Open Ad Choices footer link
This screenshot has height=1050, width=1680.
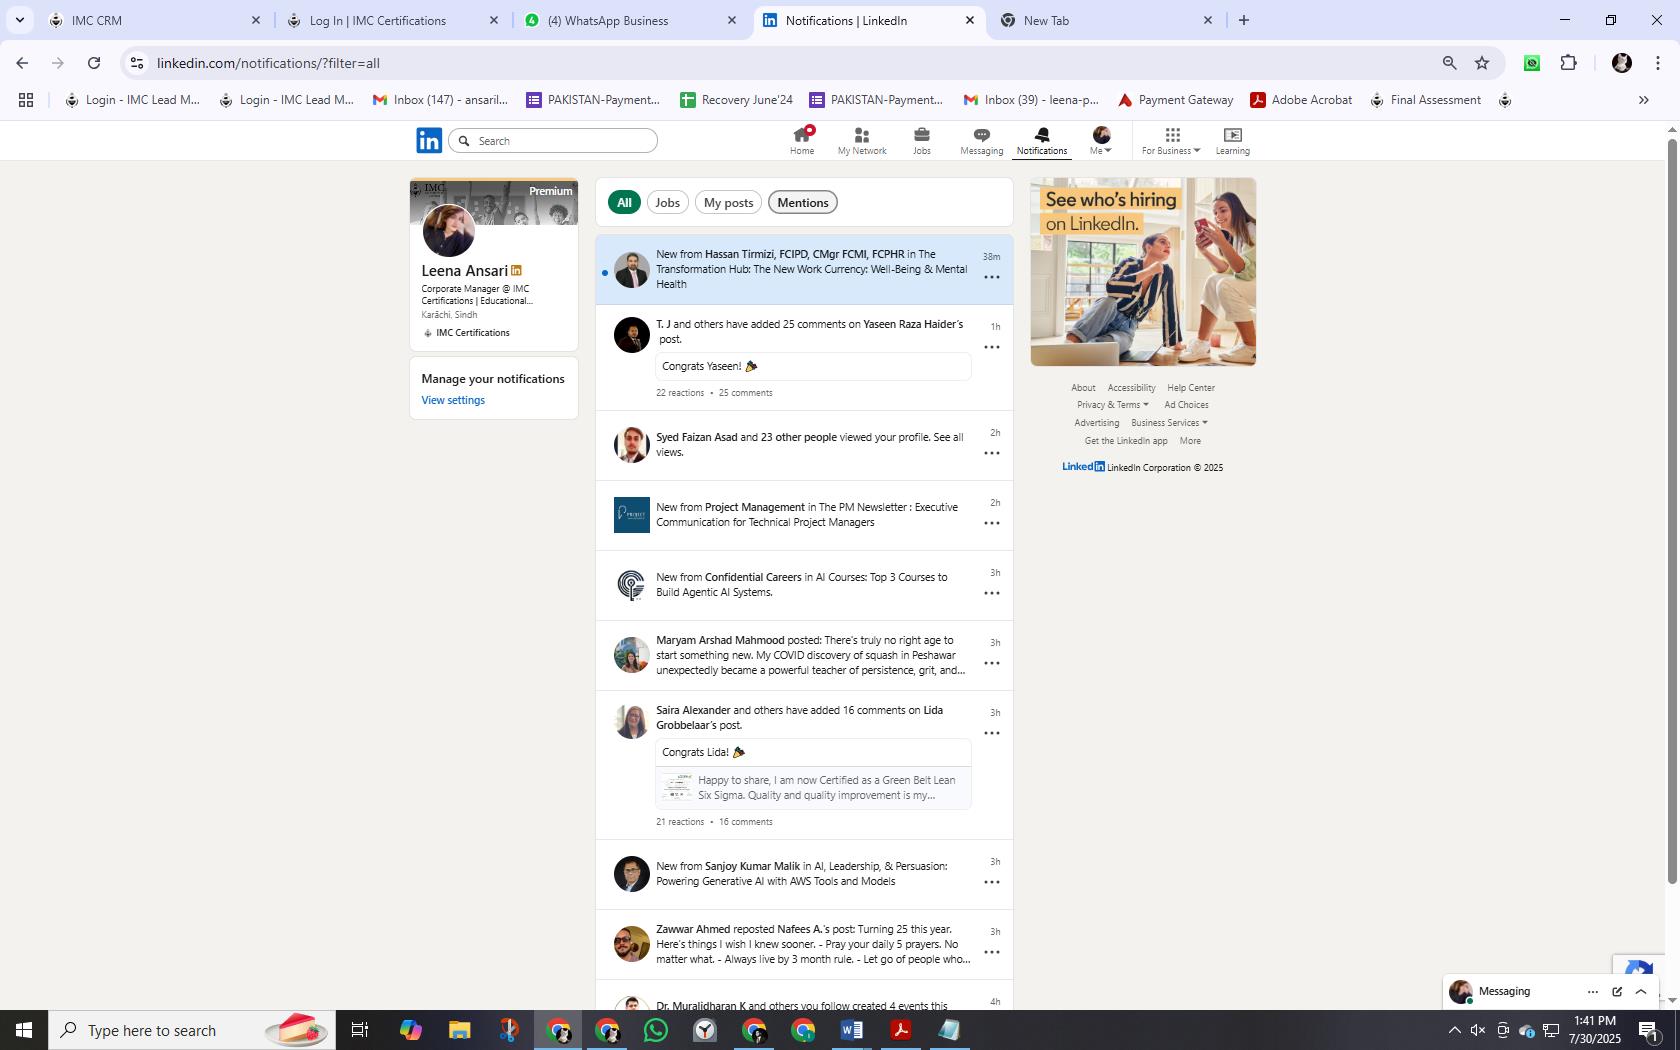(1186, 405)
